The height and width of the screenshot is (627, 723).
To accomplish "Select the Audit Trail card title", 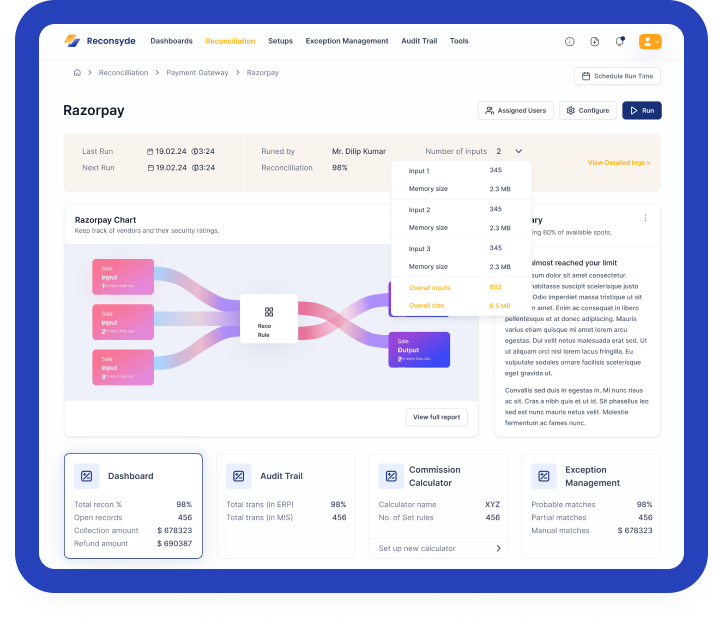I will click(x=281, y=476).
